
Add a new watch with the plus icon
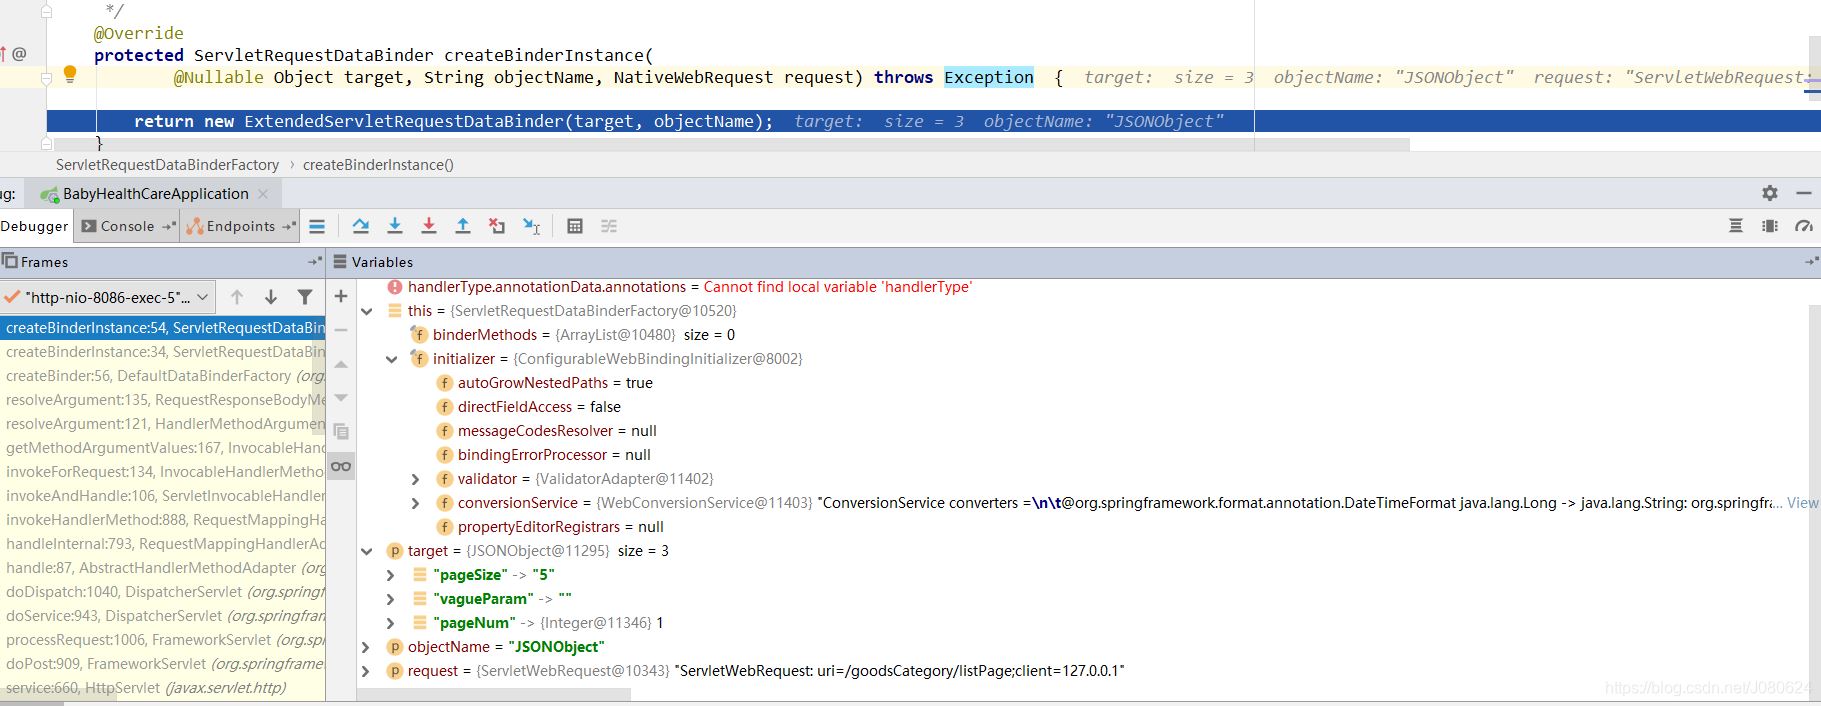coord(341,296)
